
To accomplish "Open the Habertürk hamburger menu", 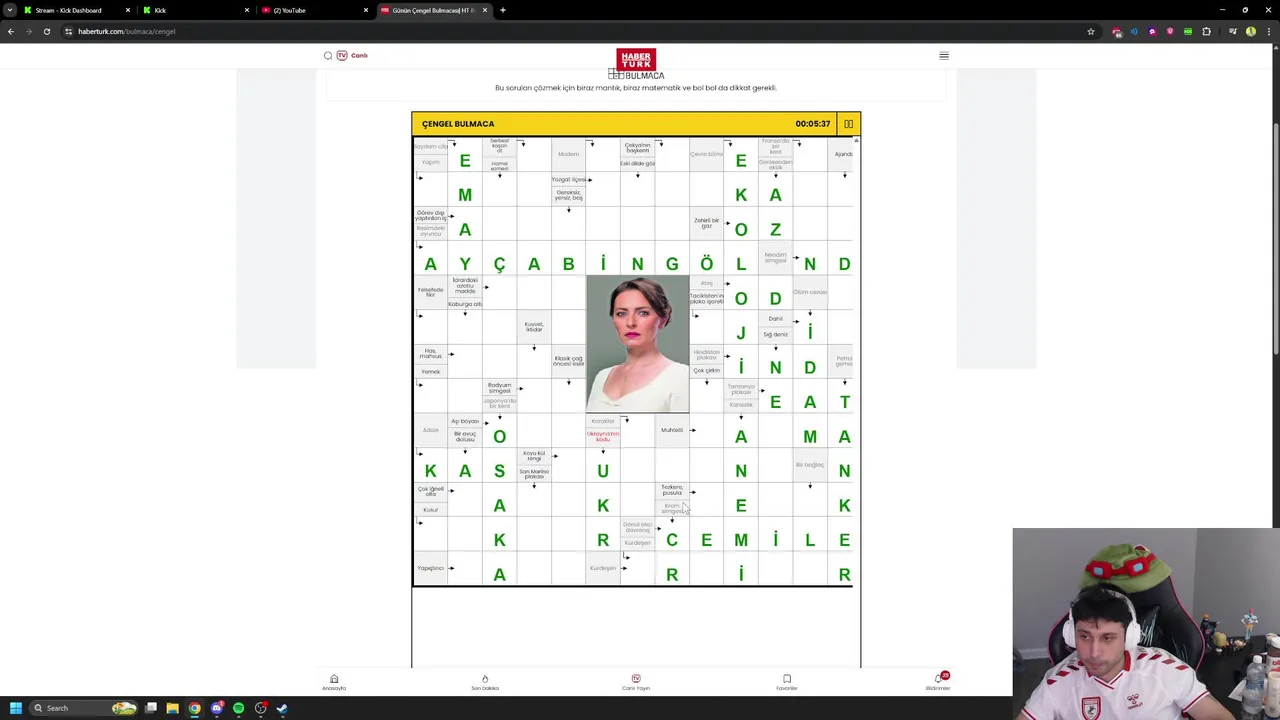I will tap(944, 56).
